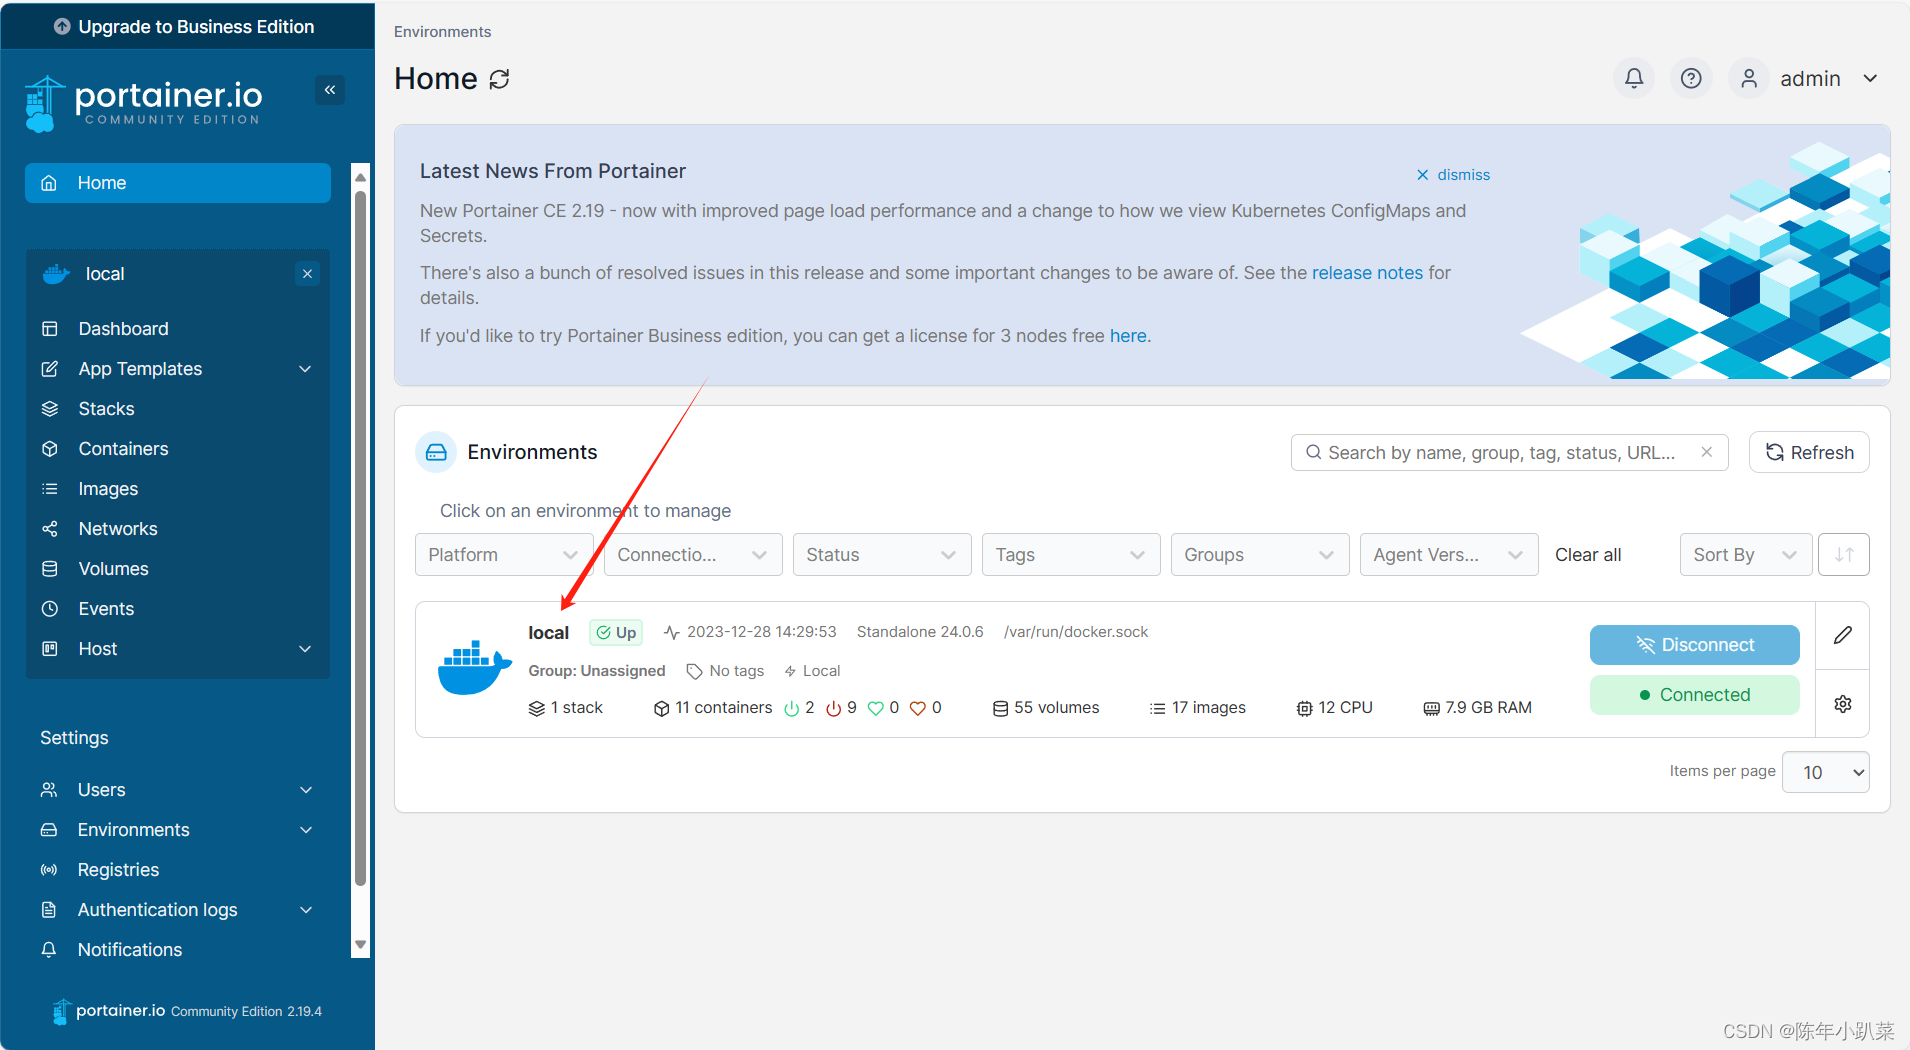Click the portainer.io logo in sidebar
Viewport: 1910px width, 1050px height.
pyautogui.click(x=142, y=103)
